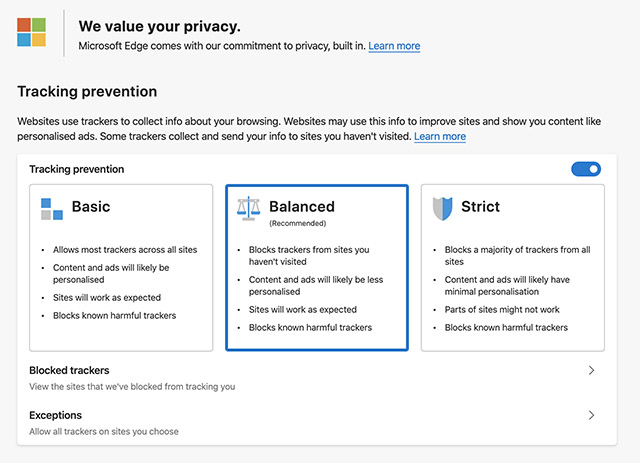Click the Tracking prevention section heading
The image size is (640, 463).
tap(87, 92)
